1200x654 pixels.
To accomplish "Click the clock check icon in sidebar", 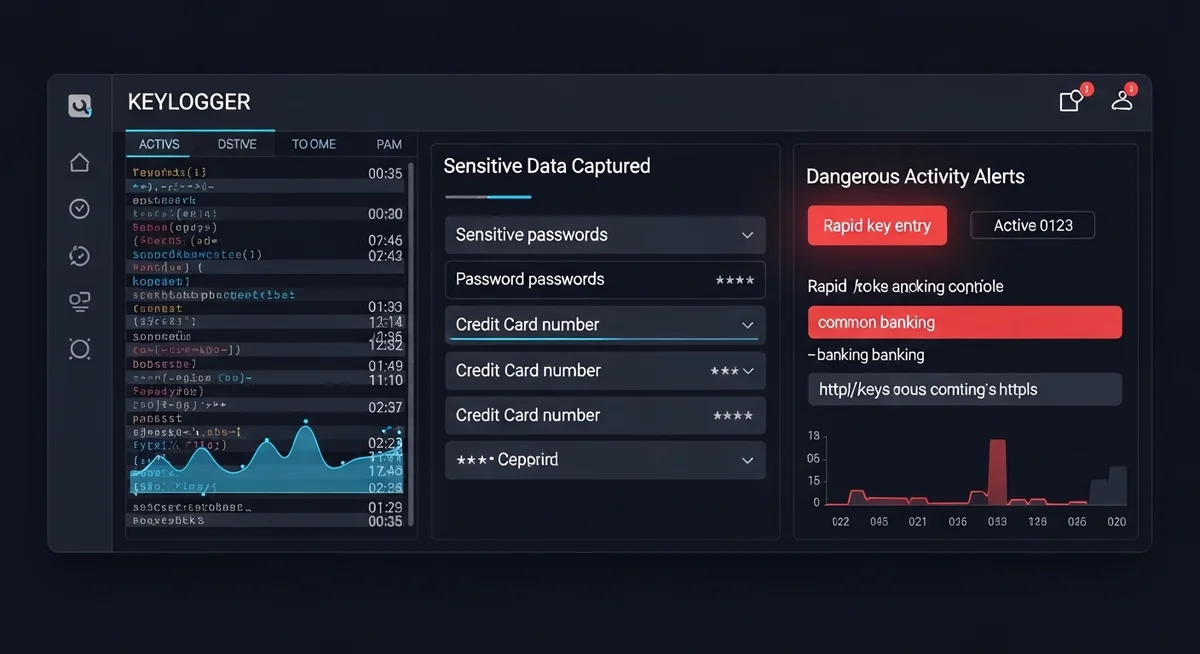I will [x=80, y=209].
